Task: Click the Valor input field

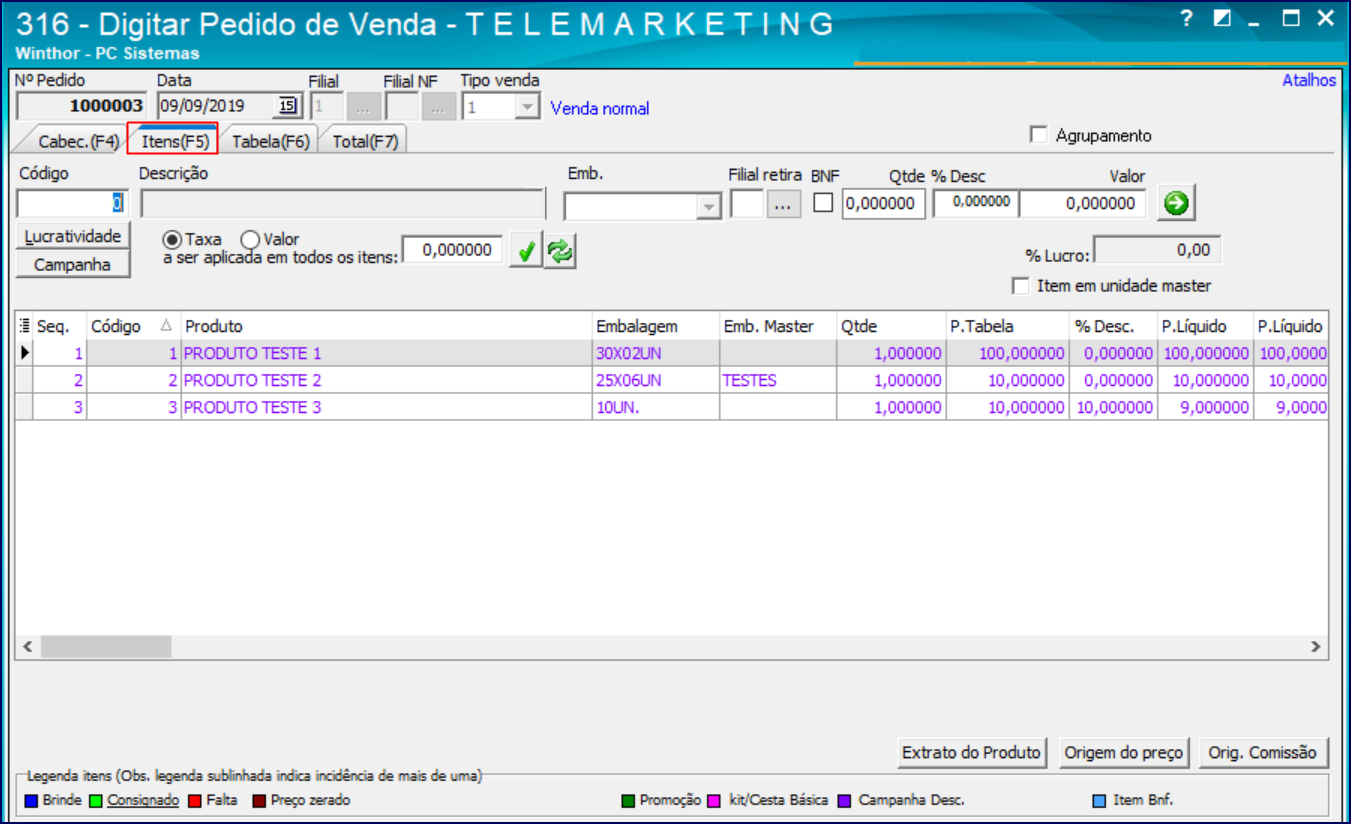Action: [x=1083, y=203]
